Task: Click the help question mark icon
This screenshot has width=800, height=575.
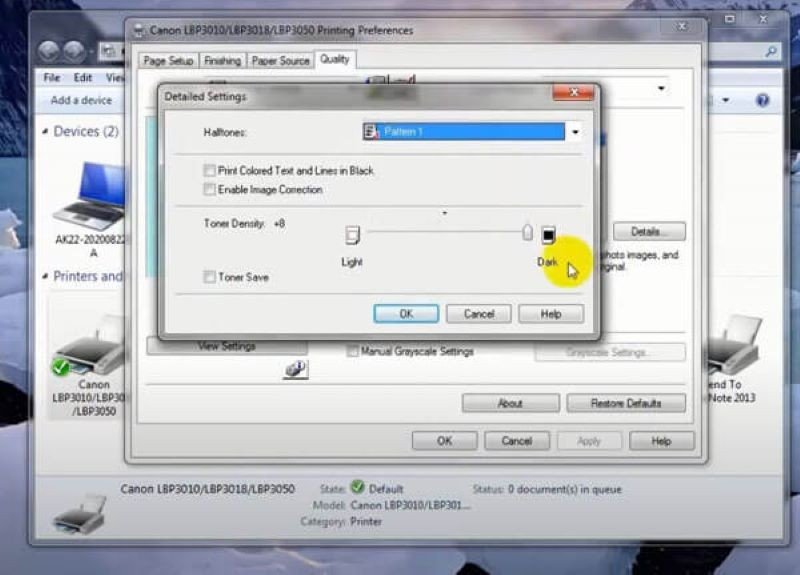Action: pyautogui.click(x=762, y=100)
